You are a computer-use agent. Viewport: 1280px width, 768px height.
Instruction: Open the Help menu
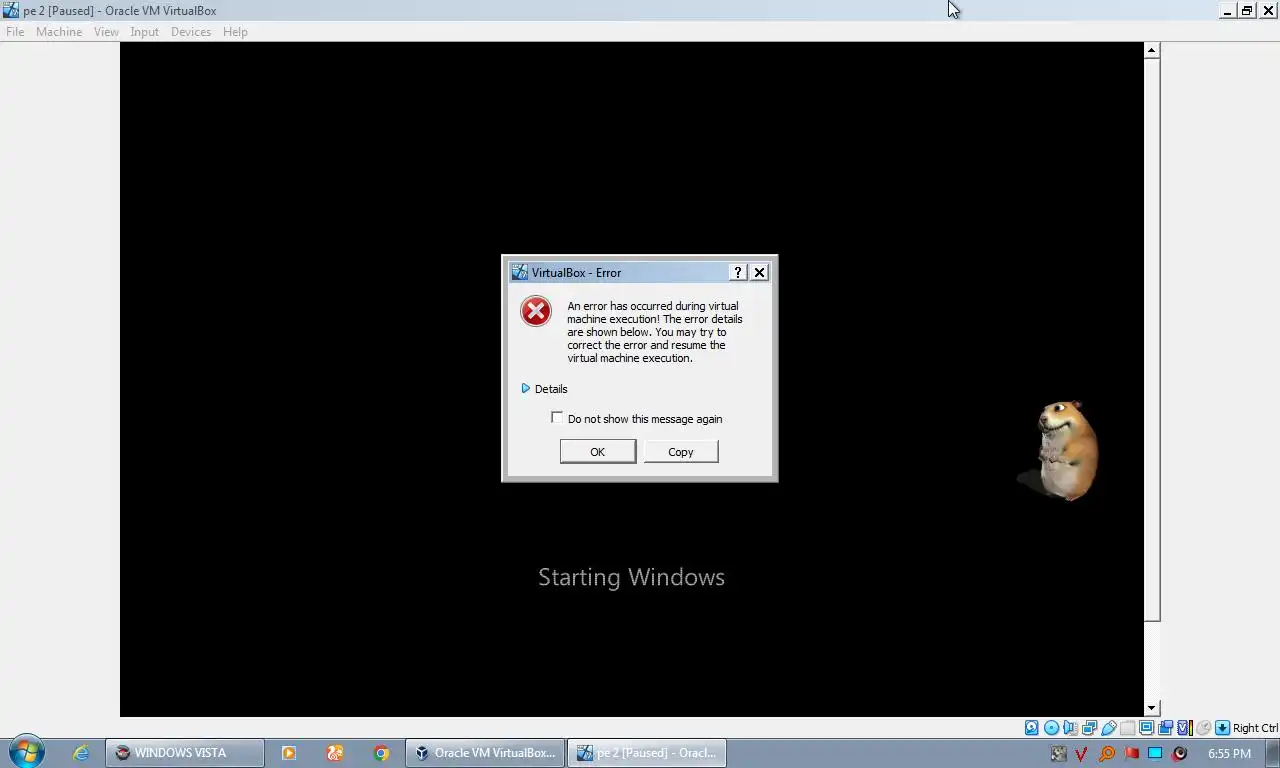tap(235, 32)
